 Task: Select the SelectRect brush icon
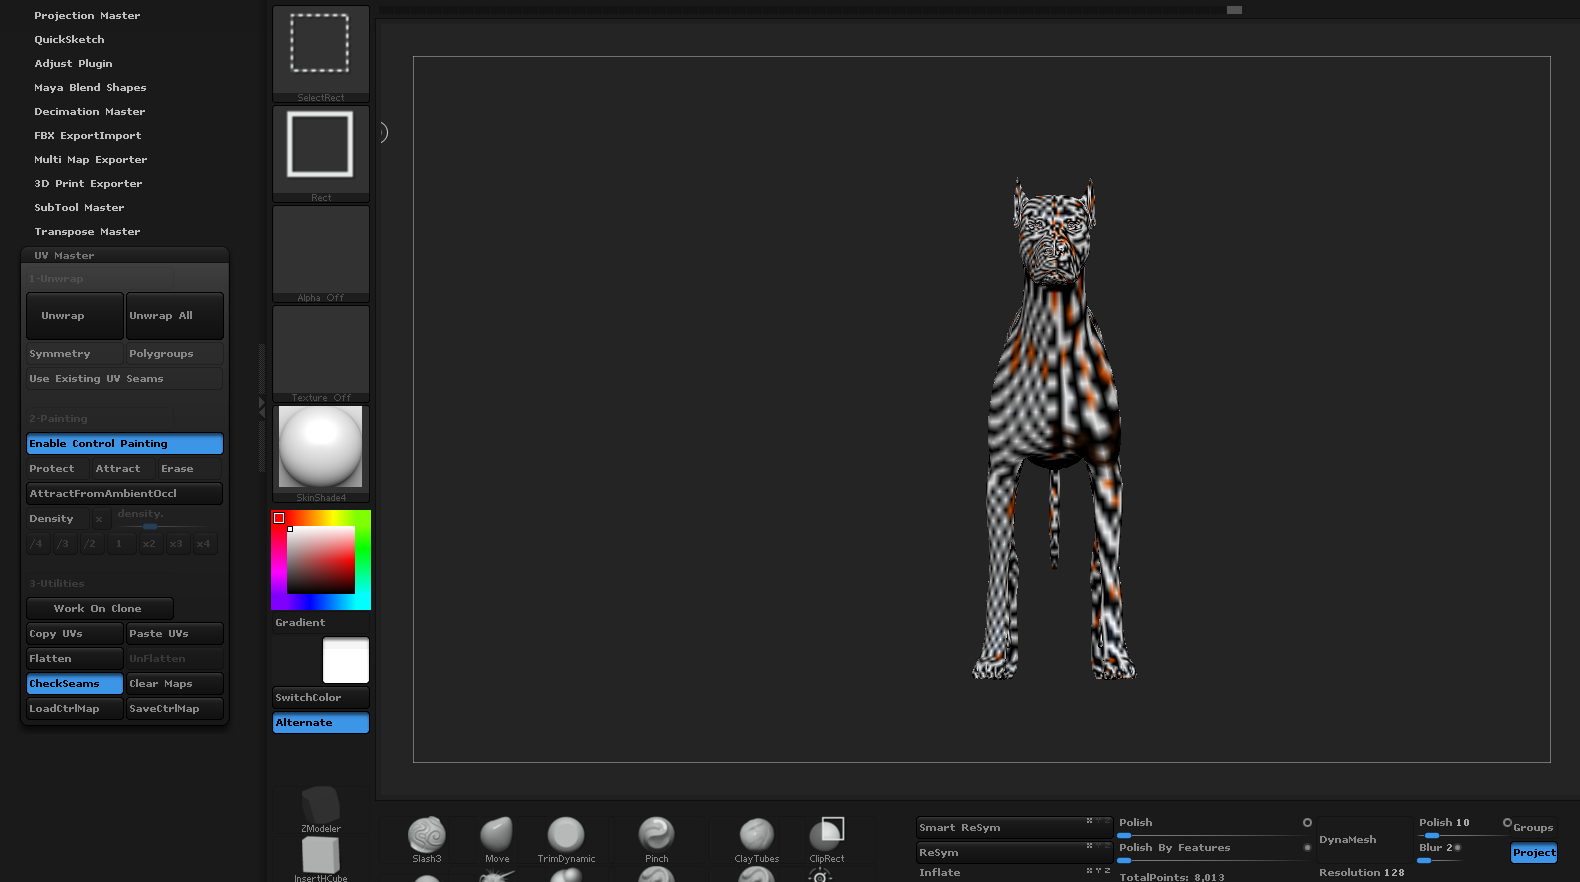click(x=320, y=45)
